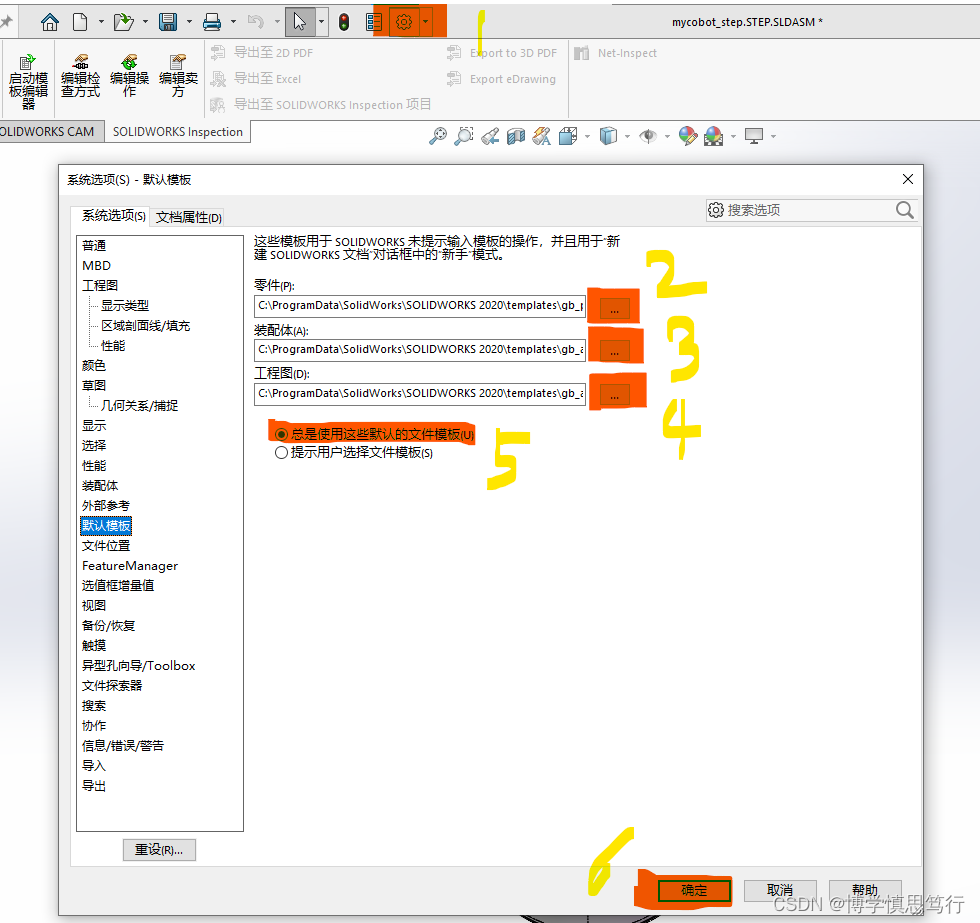Image resolution: width=980 pixels, height=923 pixels.
Task: Click Zoom to Fit magnifier icon
Action: [x=438, y=136]
